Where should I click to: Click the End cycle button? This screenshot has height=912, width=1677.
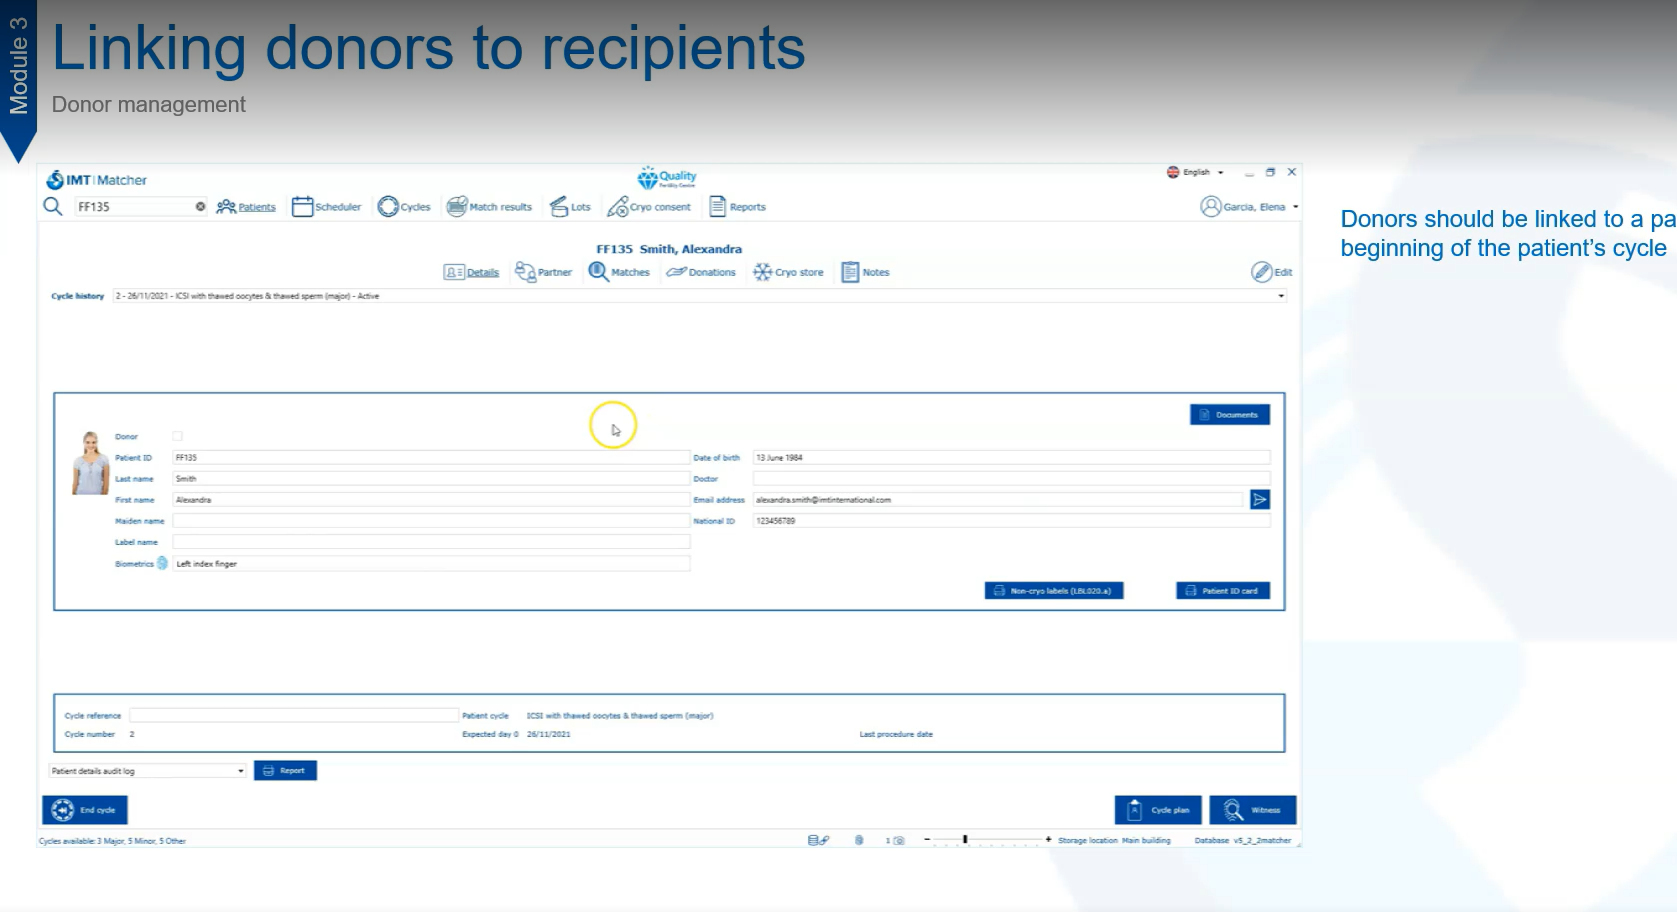(85, 810)
